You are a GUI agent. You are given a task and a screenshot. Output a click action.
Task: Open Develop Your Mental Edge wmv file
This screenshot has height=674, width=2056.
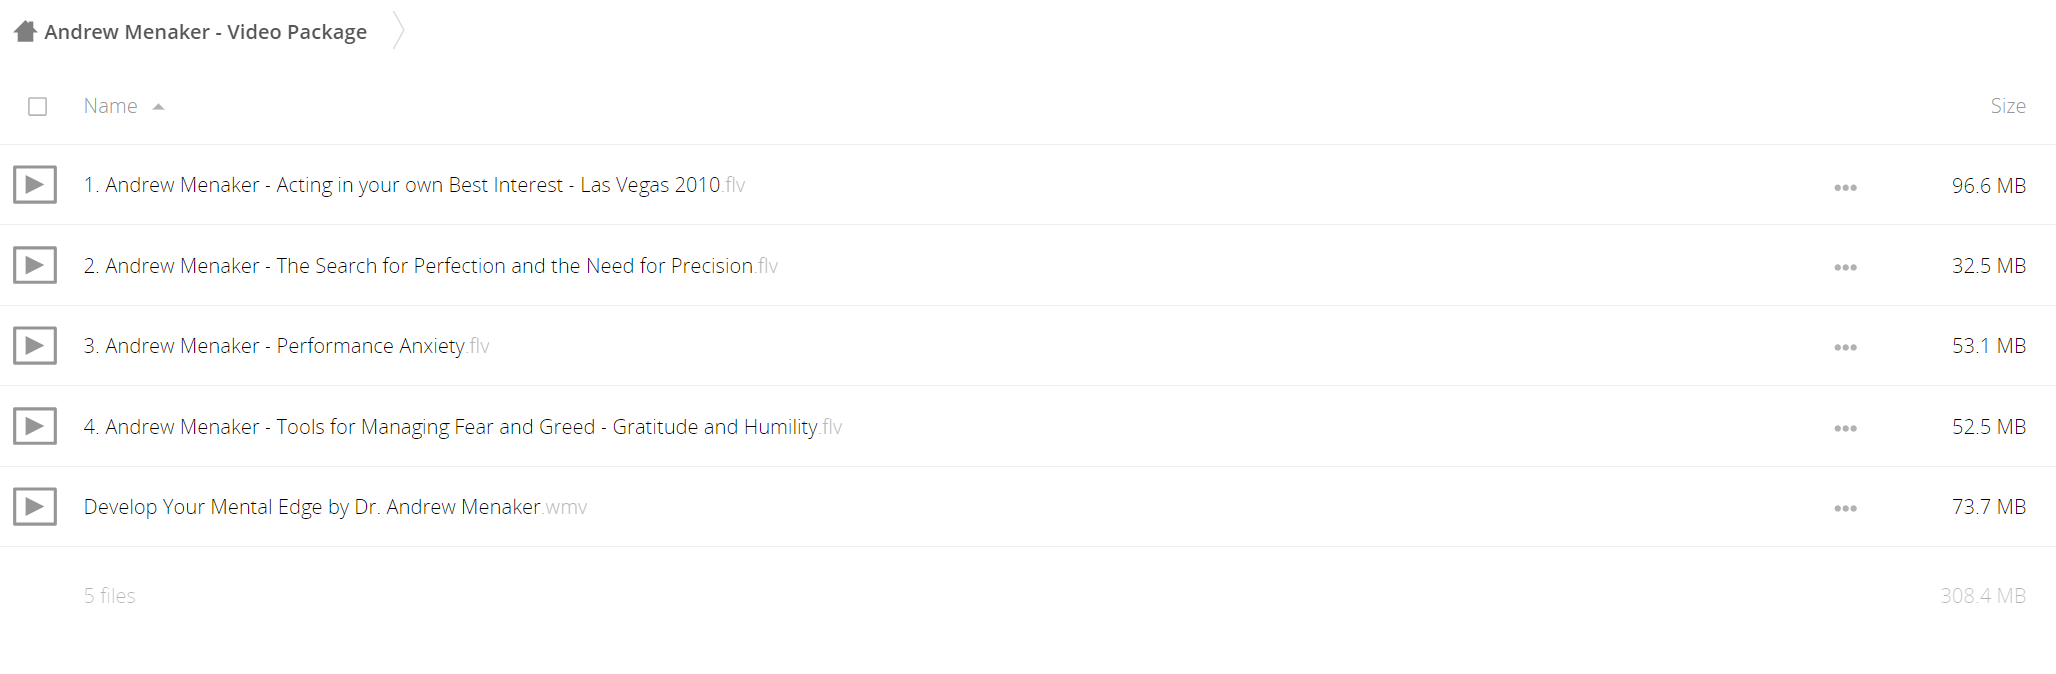[335, 507]
